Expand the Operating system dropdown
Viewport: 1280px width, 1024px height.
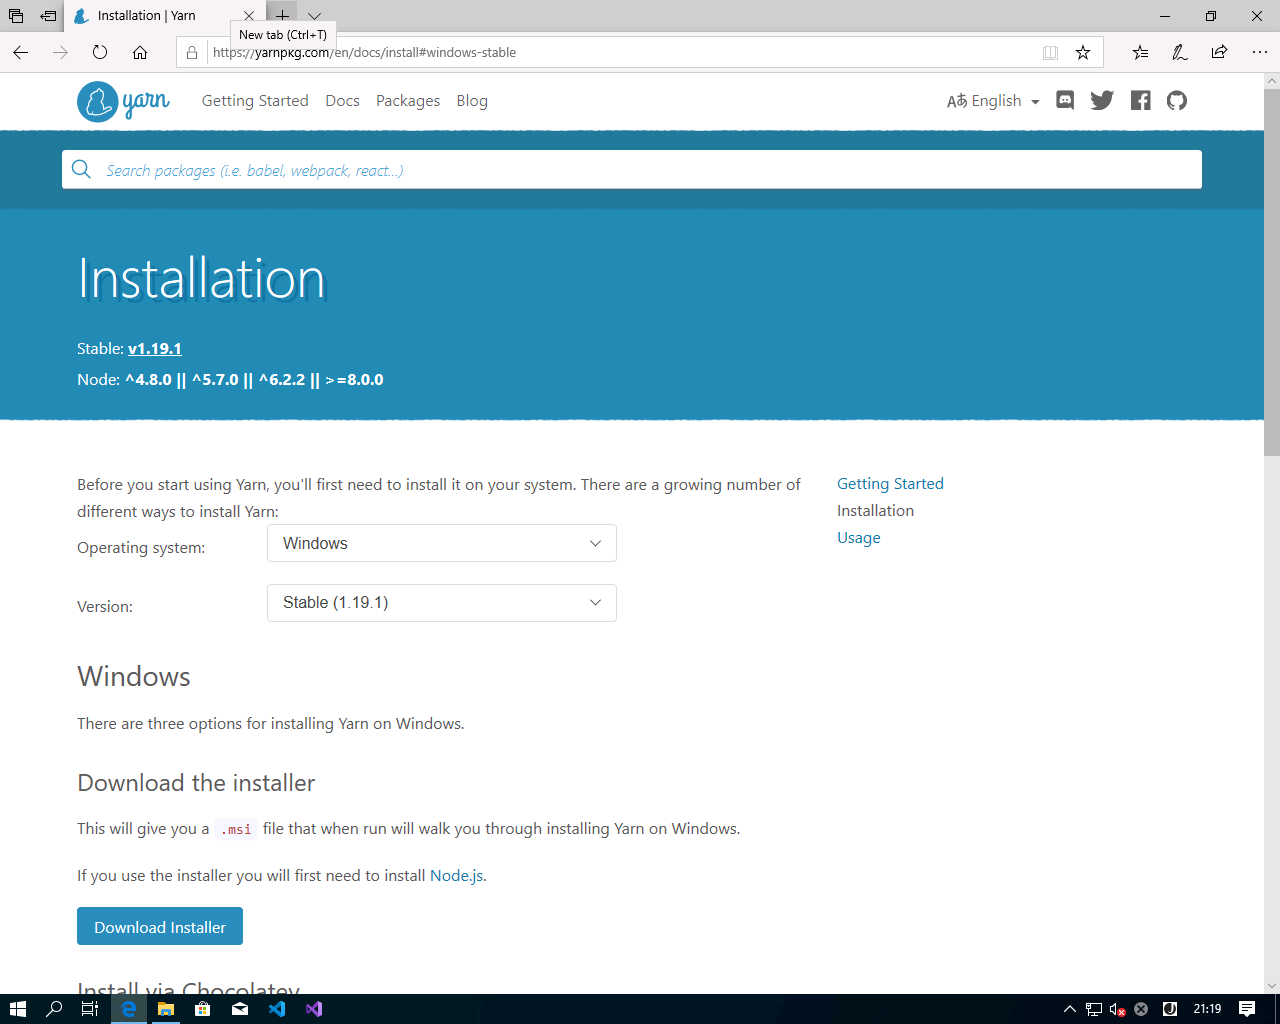[x=441, y=543]
